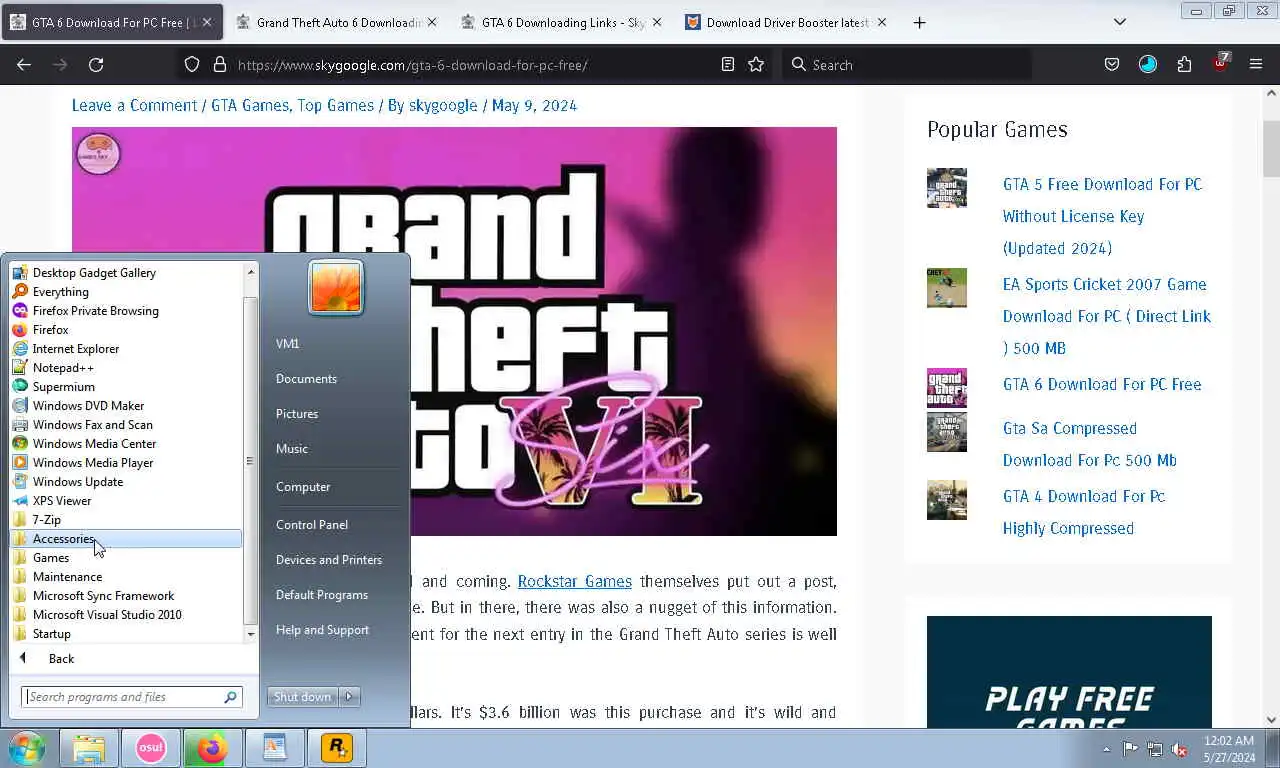The width and height of the screenshot is (1280, 768).
Task: Reload the page with the refresh icon
Action: (x=96, y=65)
